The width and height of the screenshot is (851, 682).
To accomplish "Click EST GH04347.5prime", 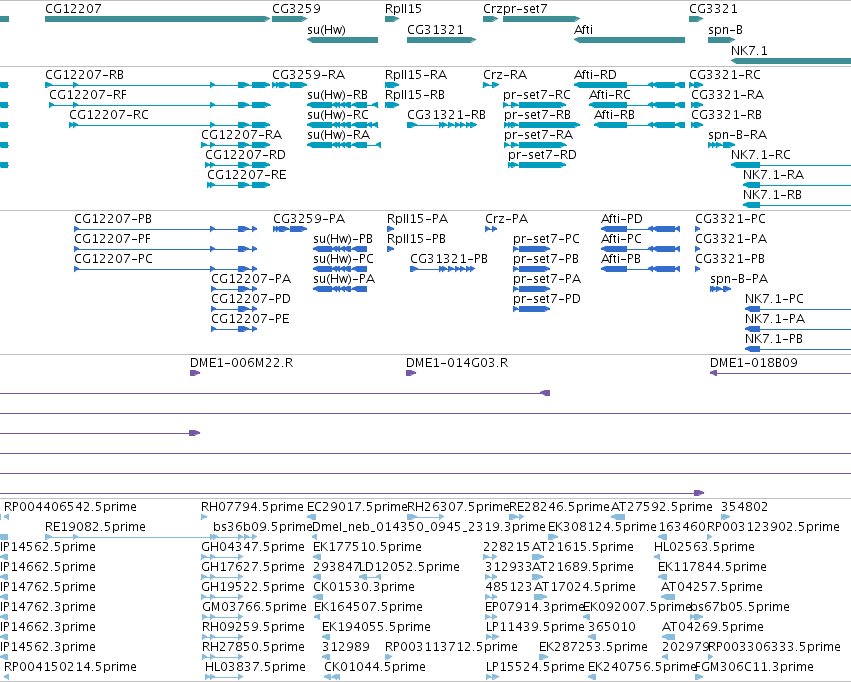I will [x=253, y=547].
